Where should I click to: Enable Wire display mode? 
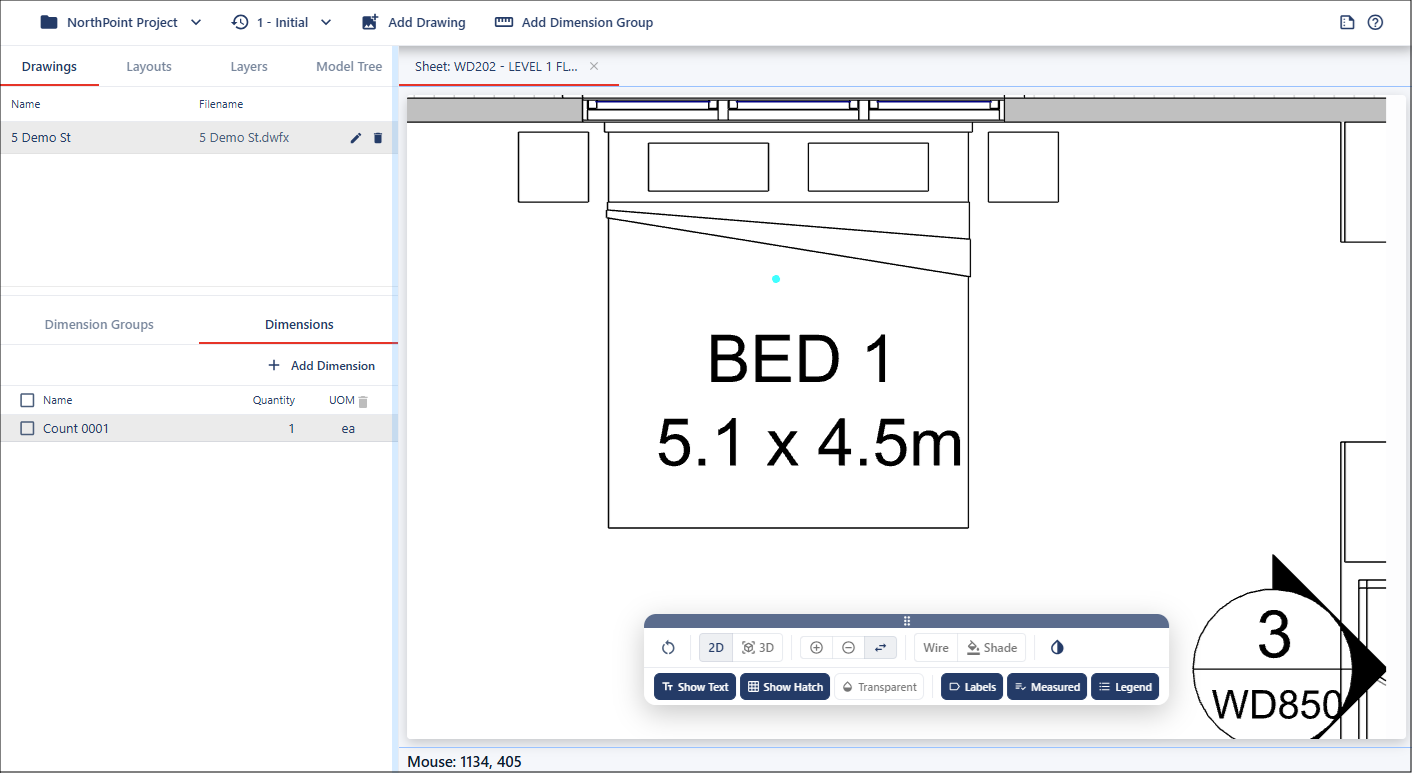[936, 648]
